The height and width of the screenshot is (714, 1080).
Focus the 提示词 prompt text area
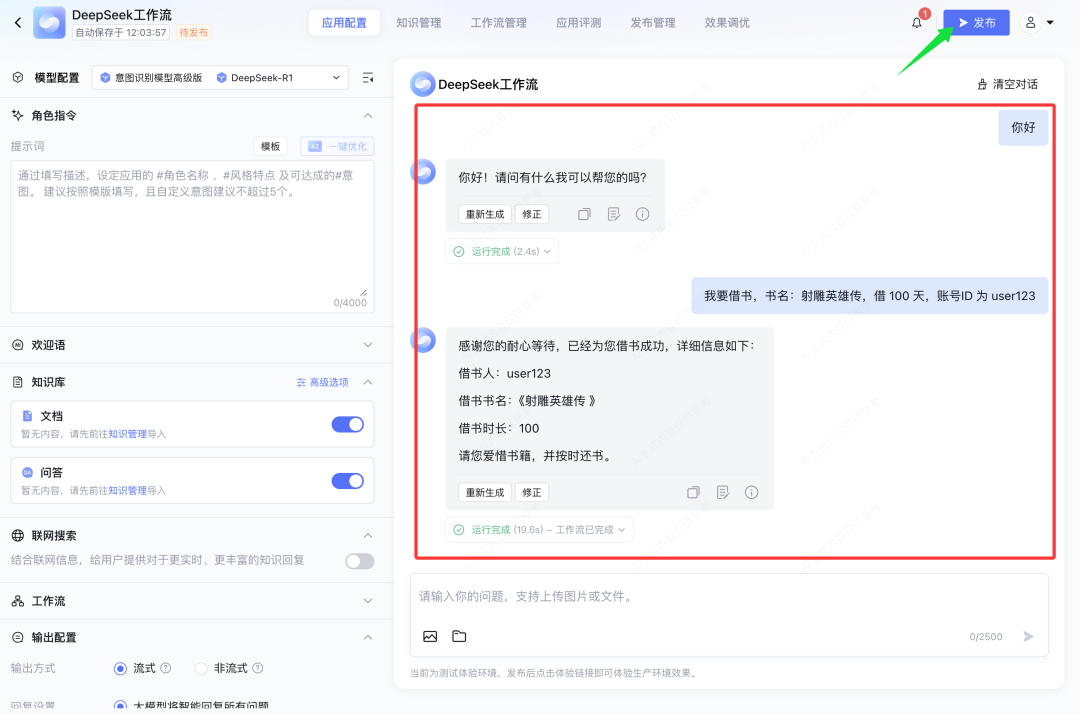(192, 237)
